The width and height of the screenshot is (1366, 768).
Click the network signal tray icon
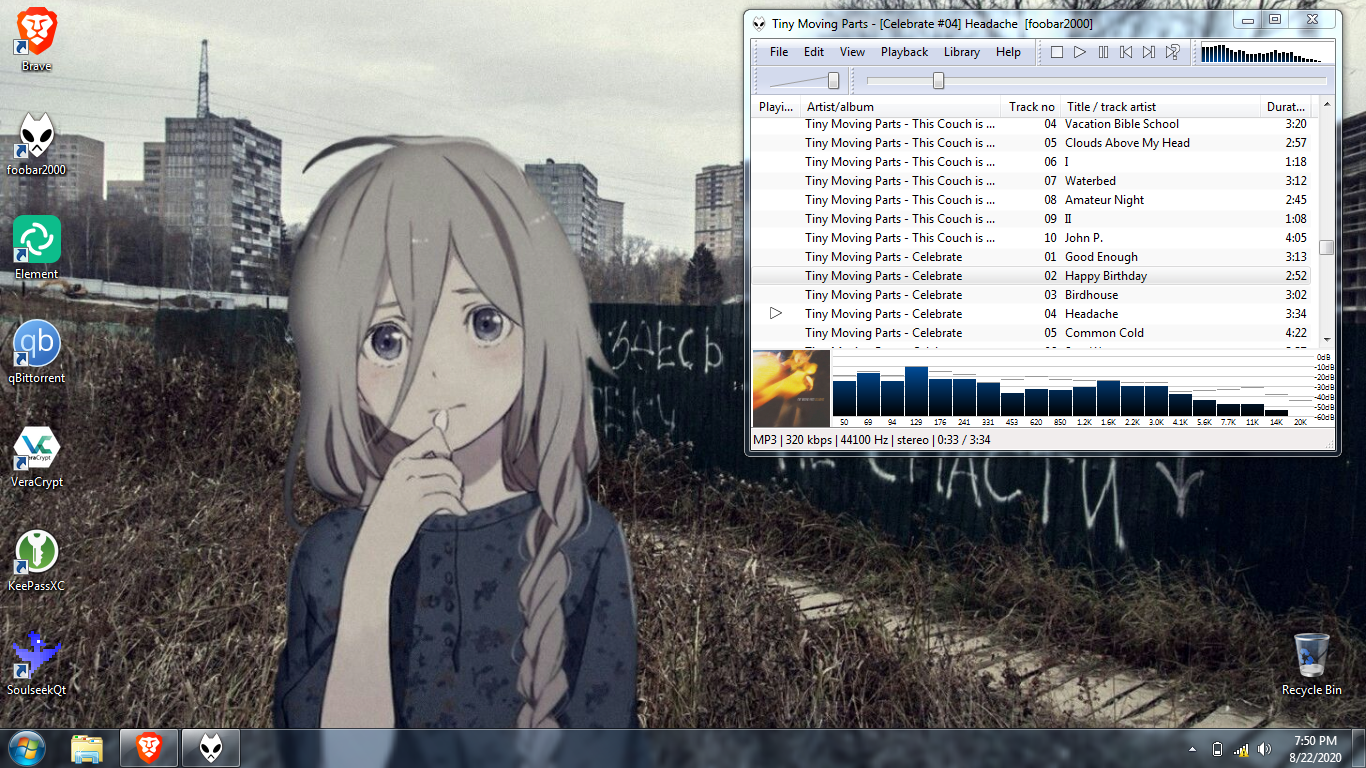pos(1241,749)
